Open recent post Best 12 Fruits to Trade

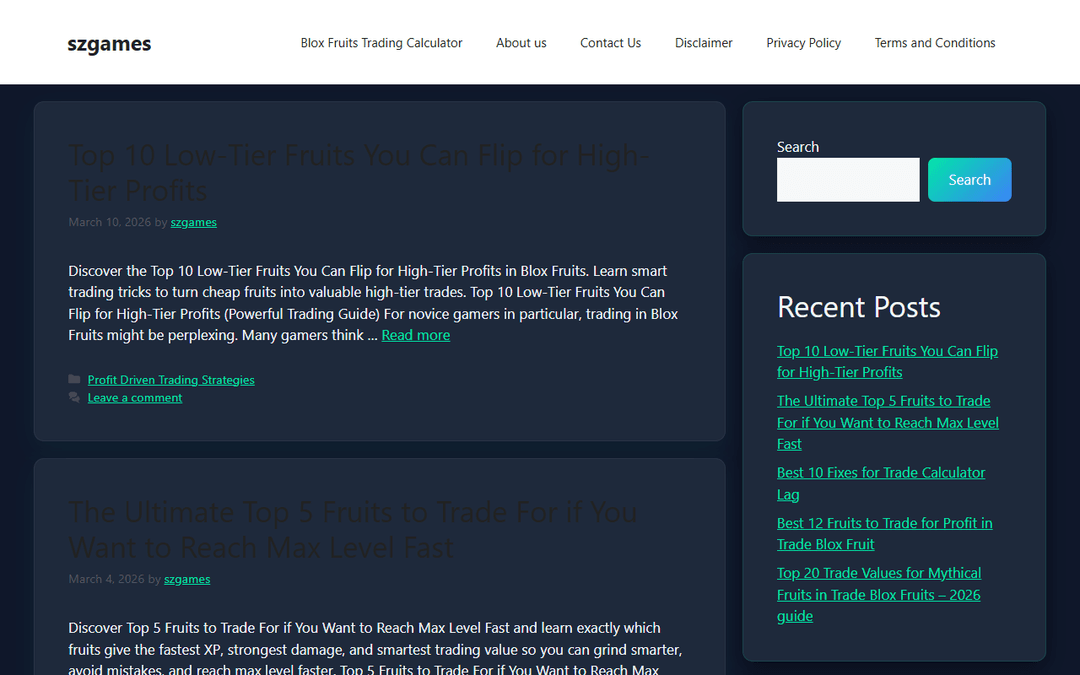[x=884, y=534]
